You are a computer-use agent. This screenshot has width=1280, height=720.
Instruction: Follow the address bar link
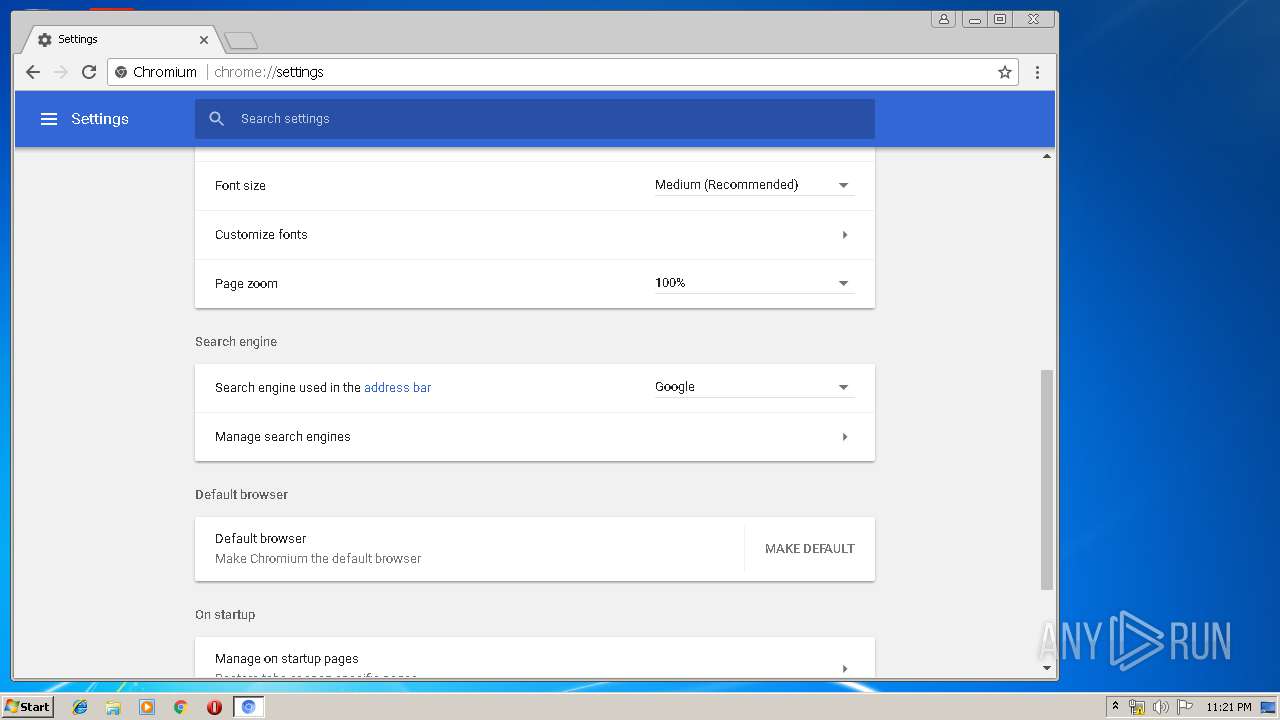(x=398, y=388)
